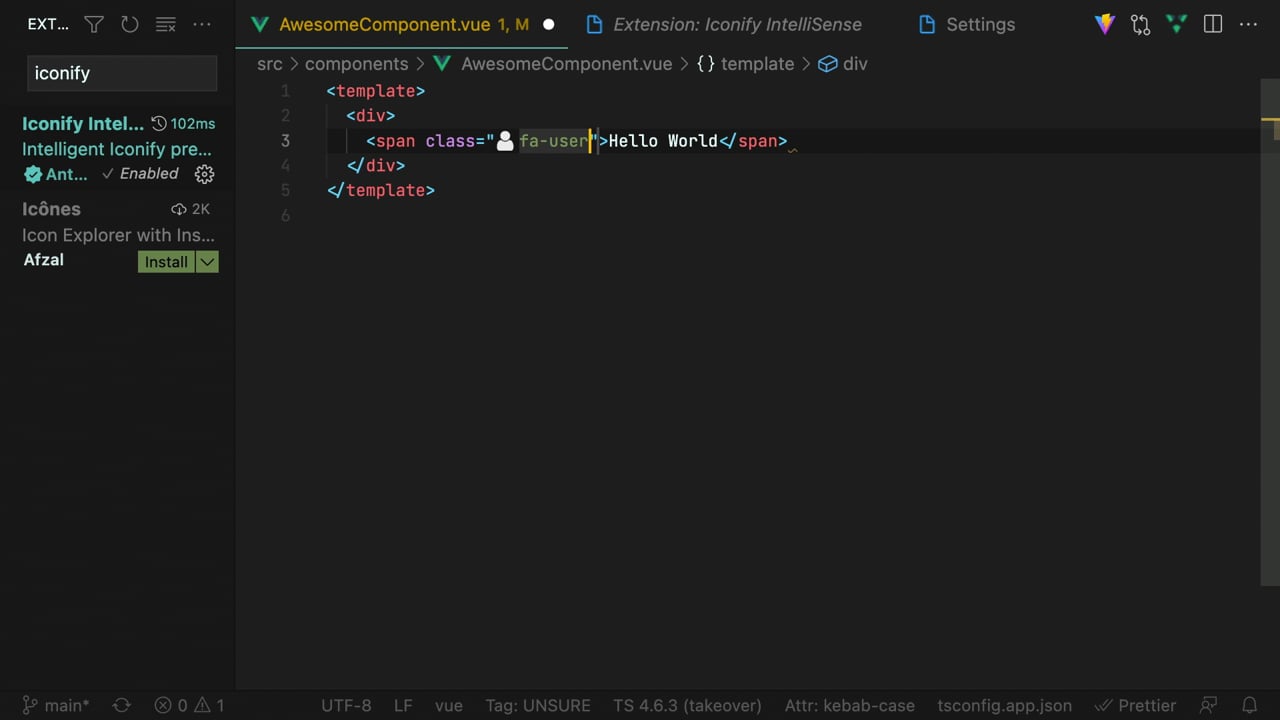
Task: Expand the template breadcrumb item
Action: tap(757, 64)
